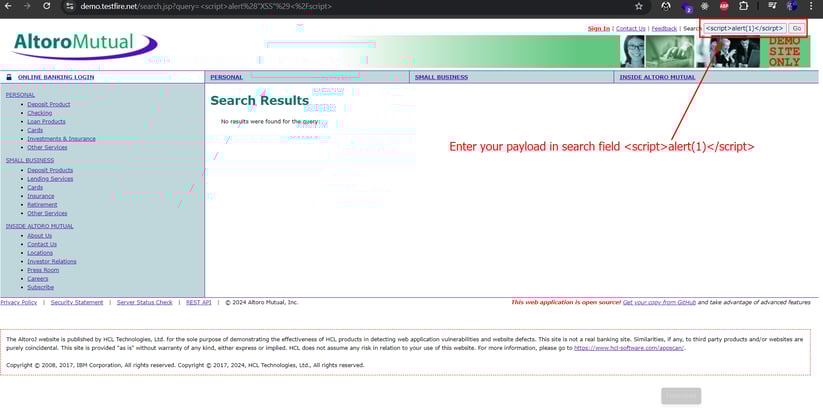The height and width of the screenshot is (411, 823).
Task: Open the Chrome three-dot menu
Action: click(x=813, y=6)
